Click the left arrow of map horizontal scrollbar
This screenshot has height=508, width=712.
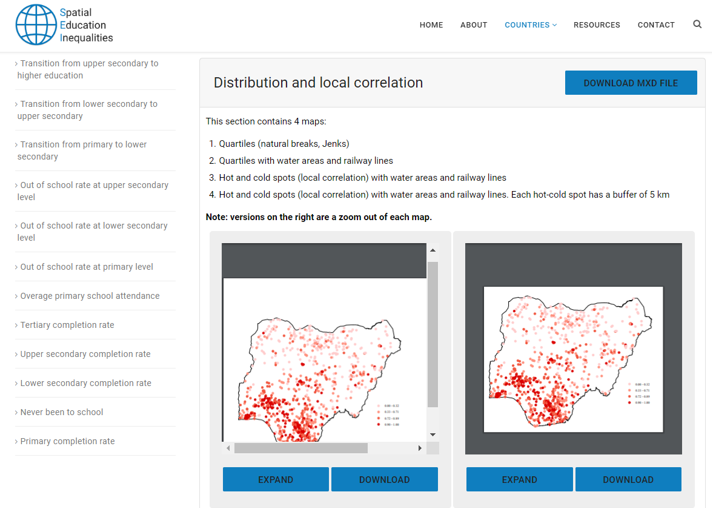[228, 448]
